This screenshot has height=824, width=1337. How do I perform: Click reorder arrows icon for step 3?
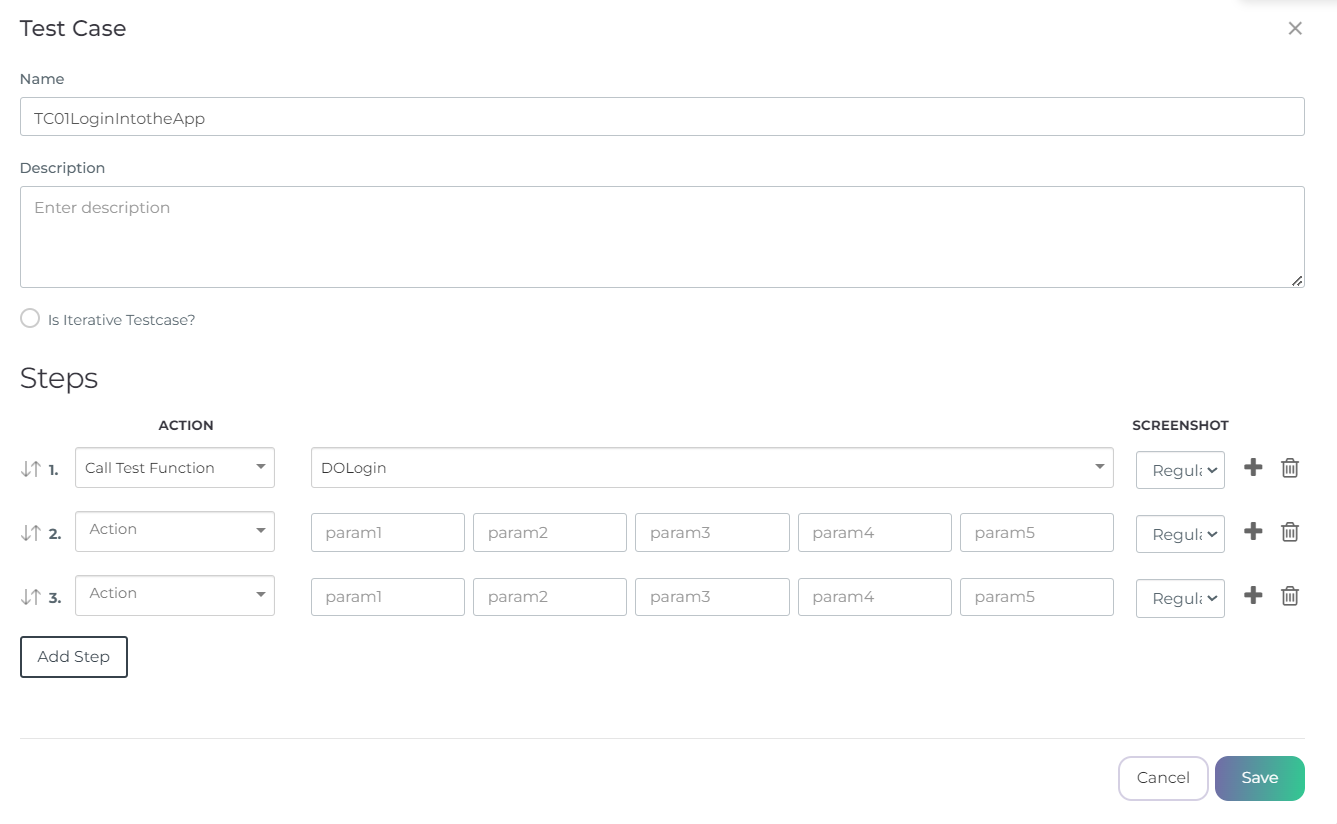30,597
